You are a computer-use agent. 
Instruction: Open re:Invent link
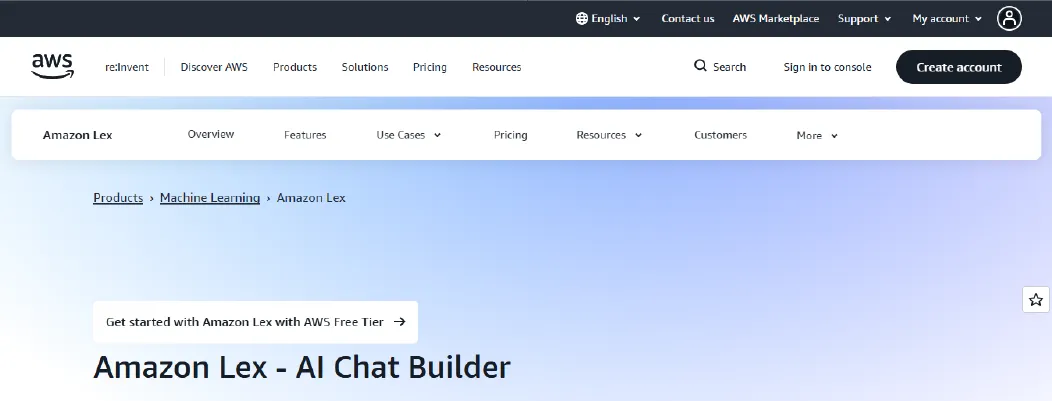tap(127, 67)
